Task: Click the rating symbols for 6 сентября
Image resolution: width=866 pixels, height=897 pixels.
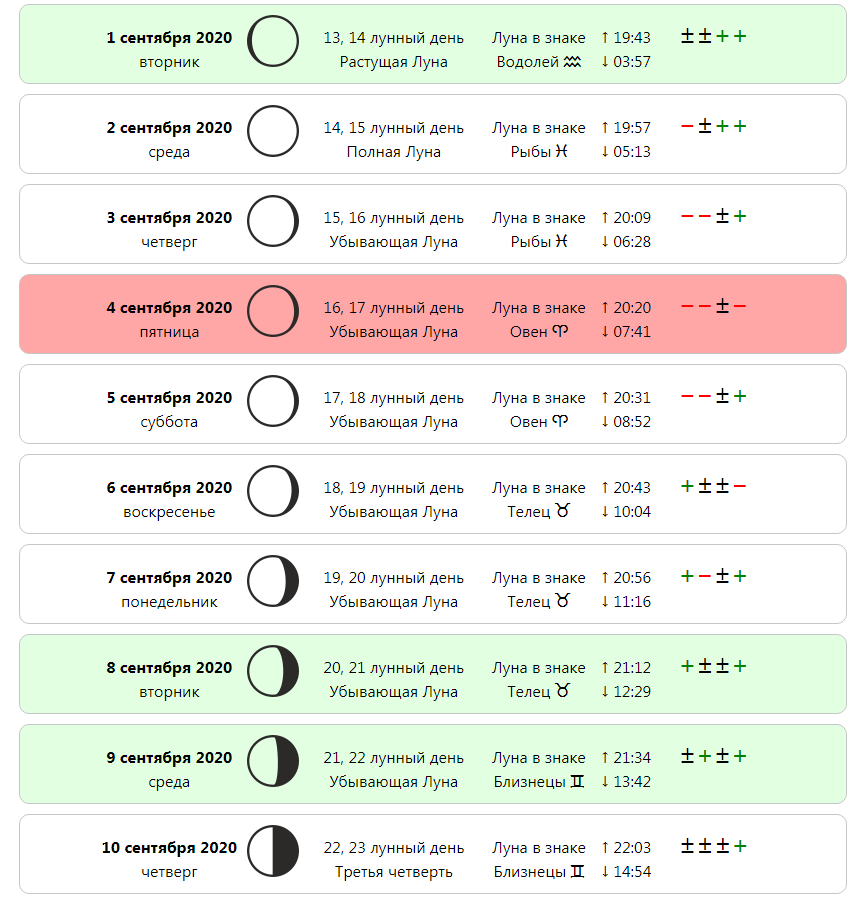Action: 714,486
